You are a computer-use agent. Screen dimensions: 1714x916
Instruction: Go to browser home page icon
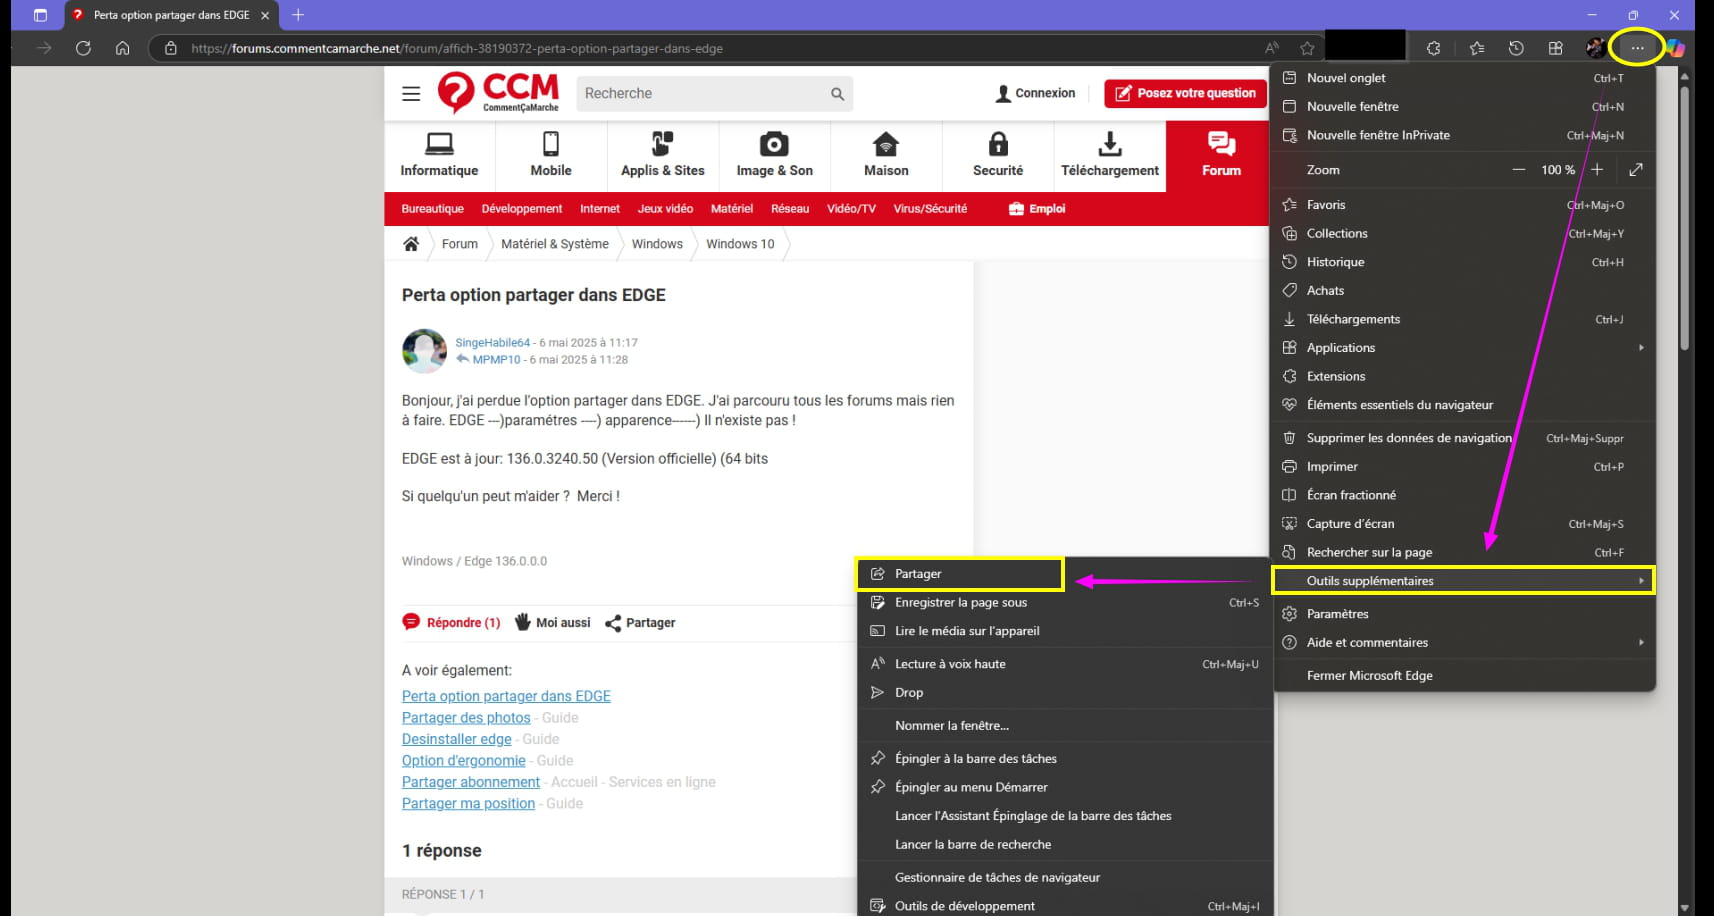tap(122, 48)
